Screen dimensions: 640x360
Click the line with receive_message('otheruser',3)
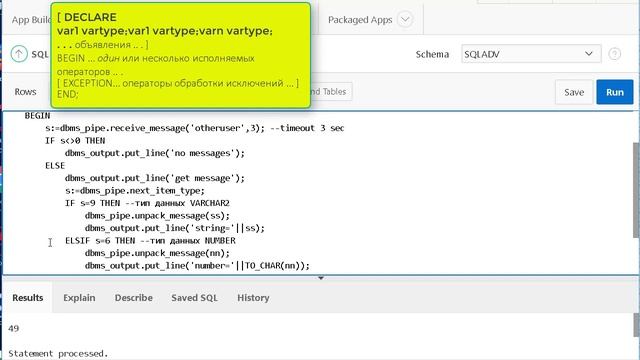(194, 128)
